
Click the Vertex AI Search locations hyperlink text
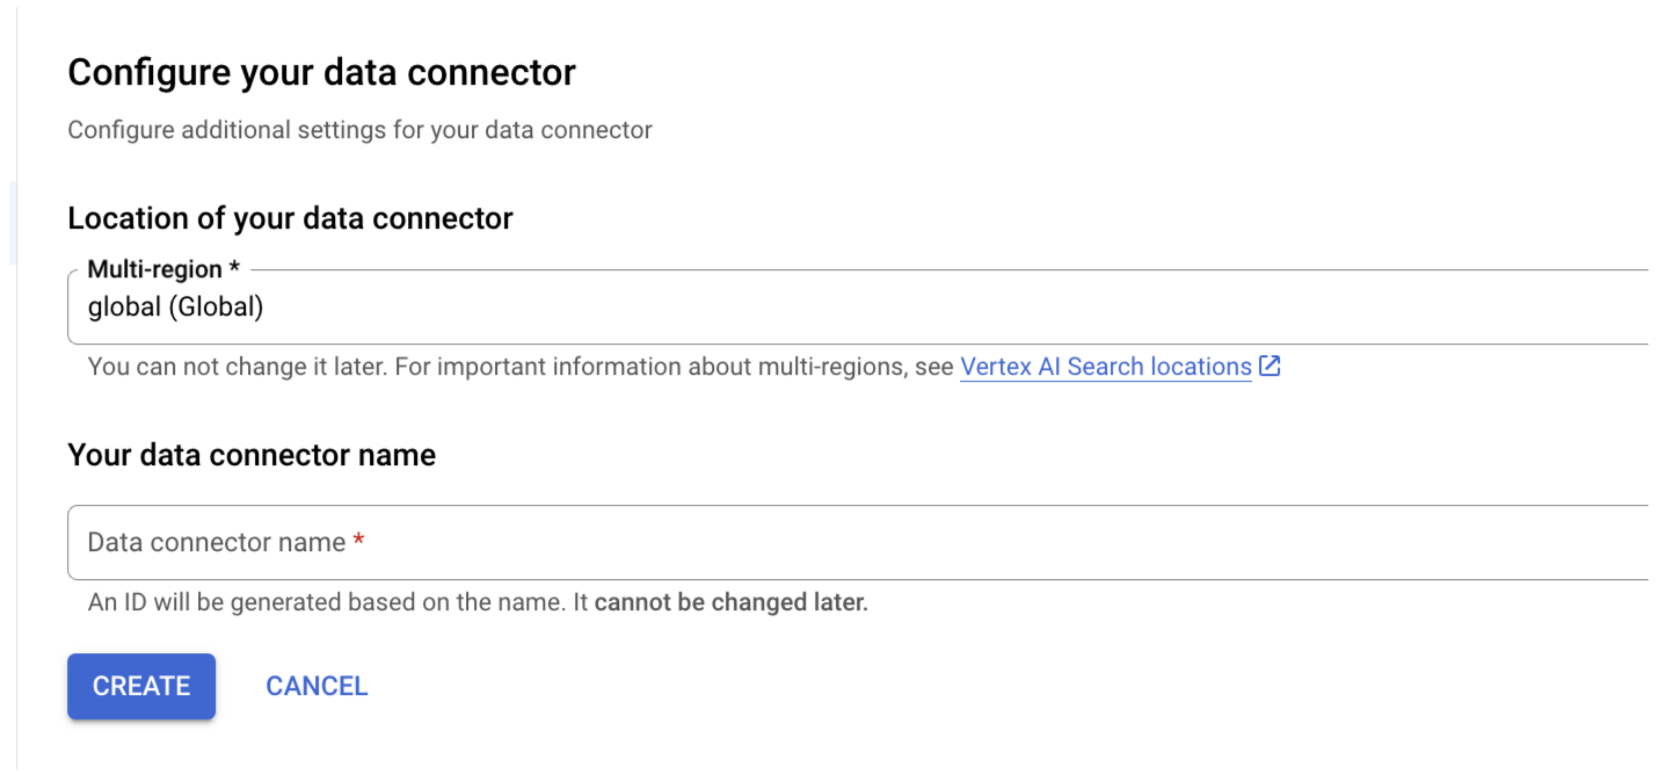tap(1104, 367)
